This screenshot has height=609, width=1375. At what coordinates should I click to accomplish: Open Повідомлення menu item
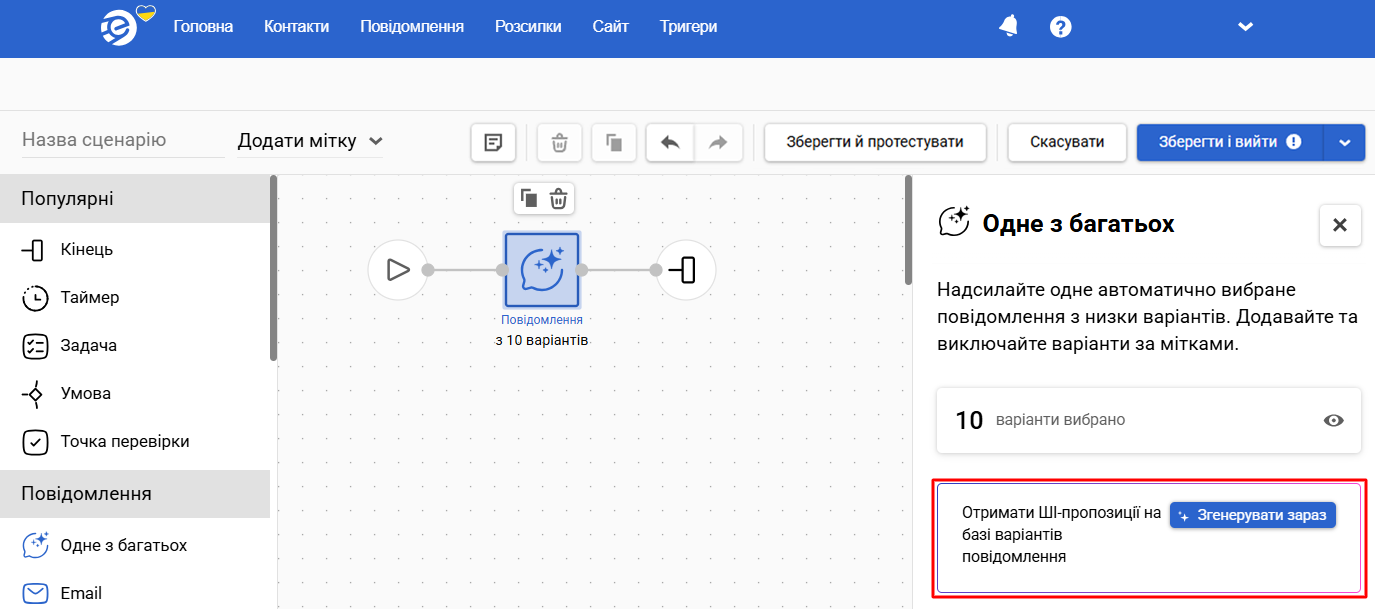pos(412,27)
